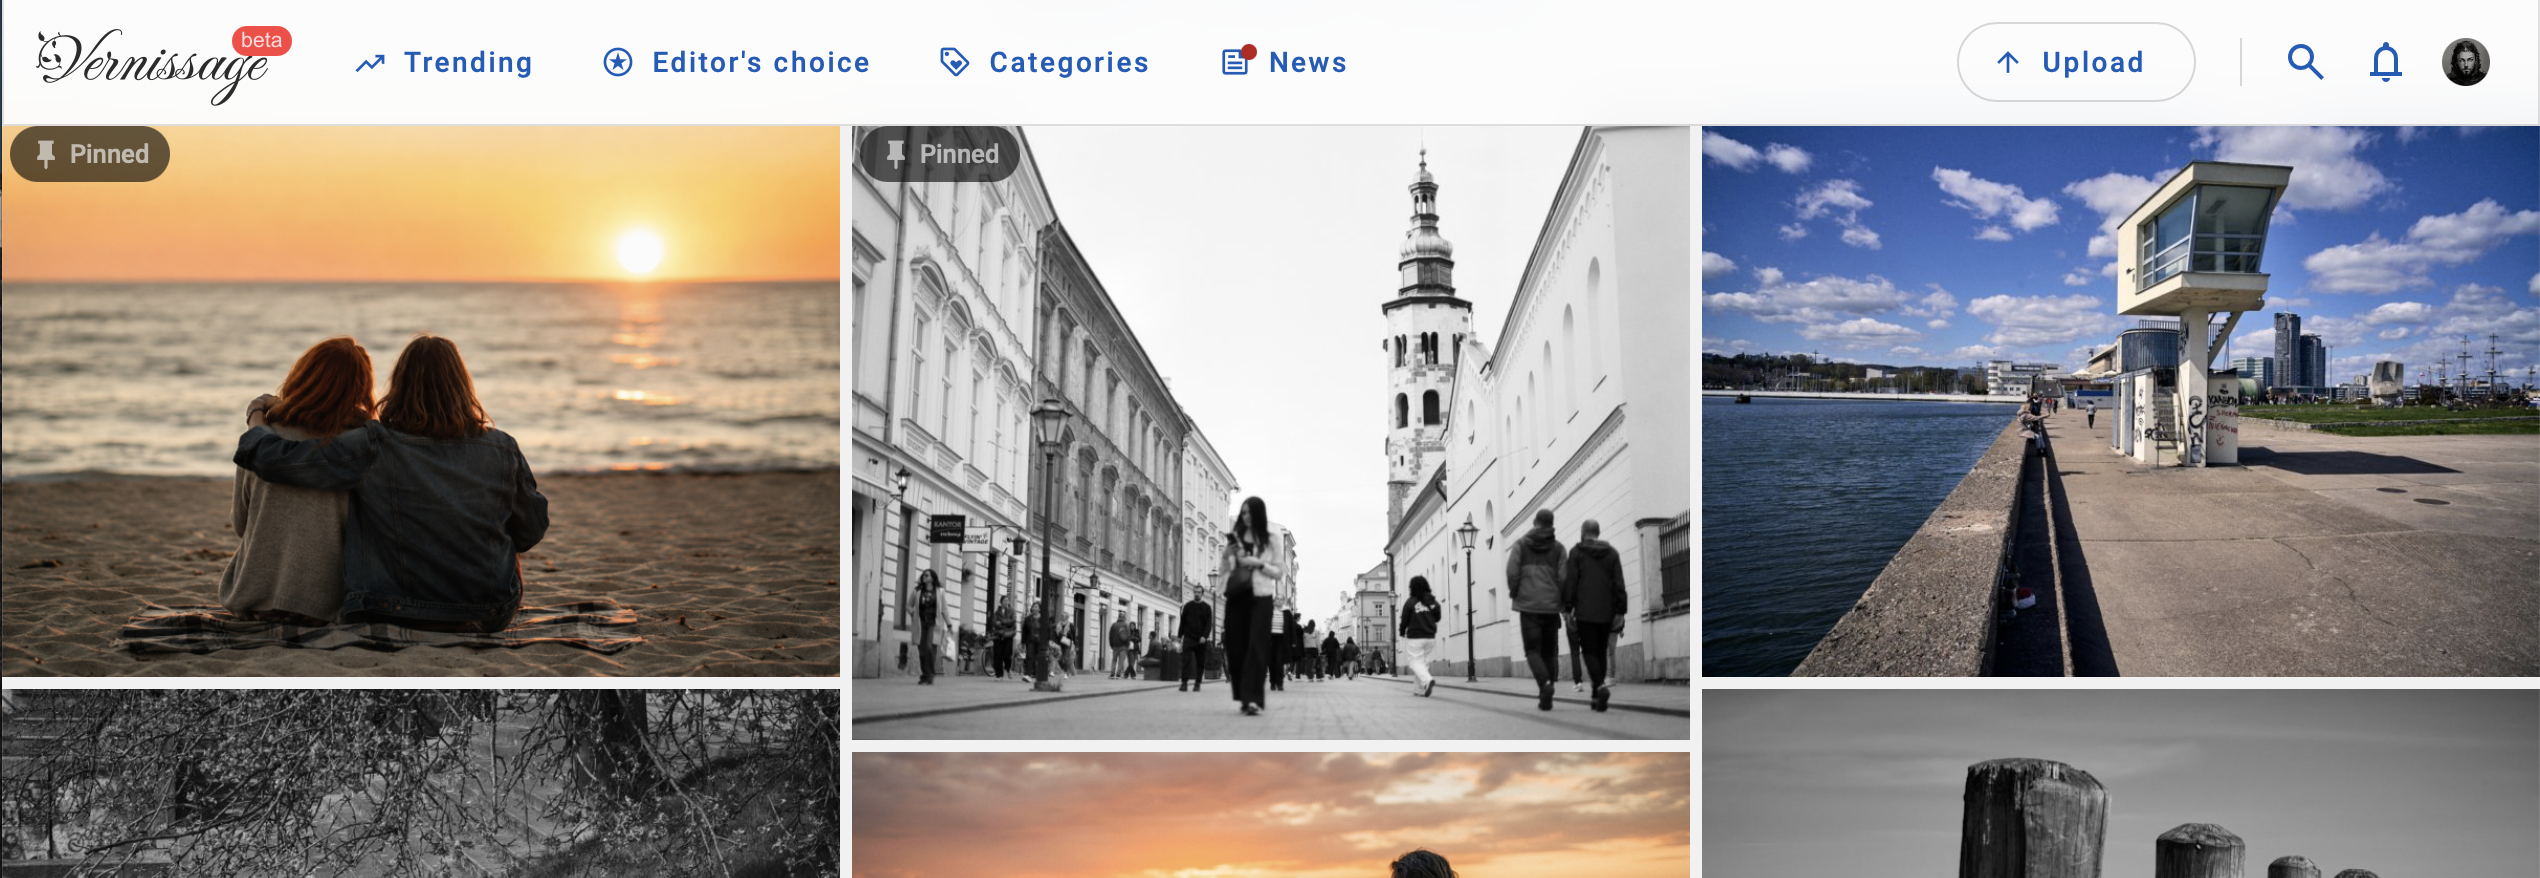Open notifications bell icon
The height and width of the screenshot is (878, 2540).
coord(2385,62)
